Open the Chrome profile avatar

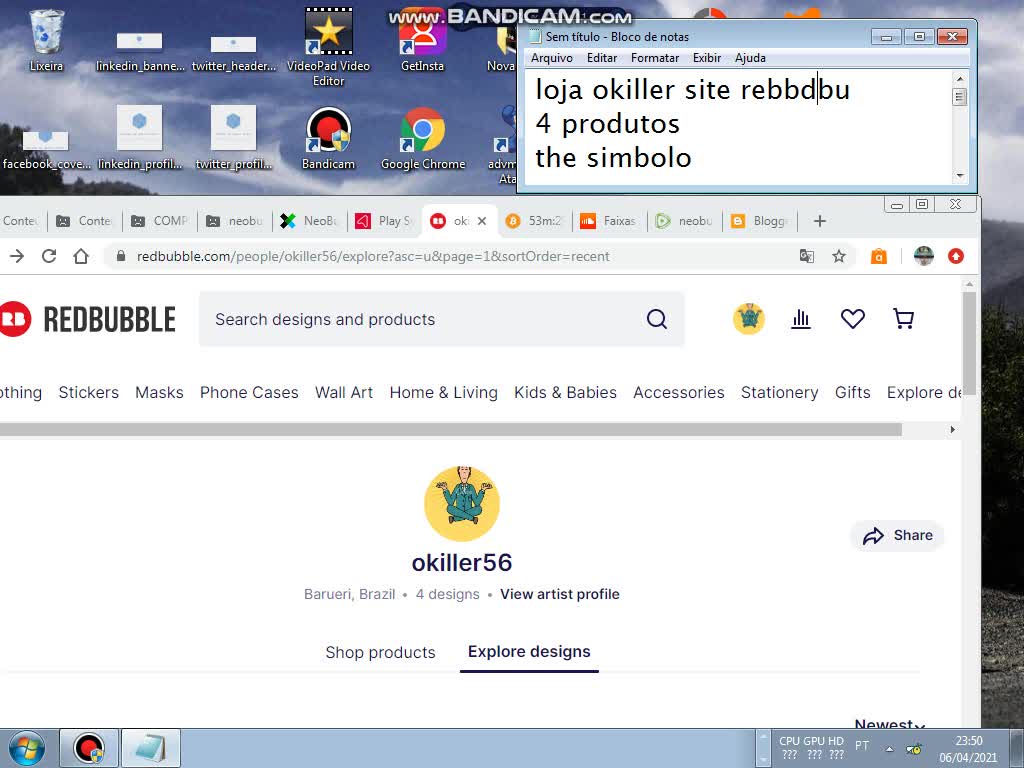923,256
